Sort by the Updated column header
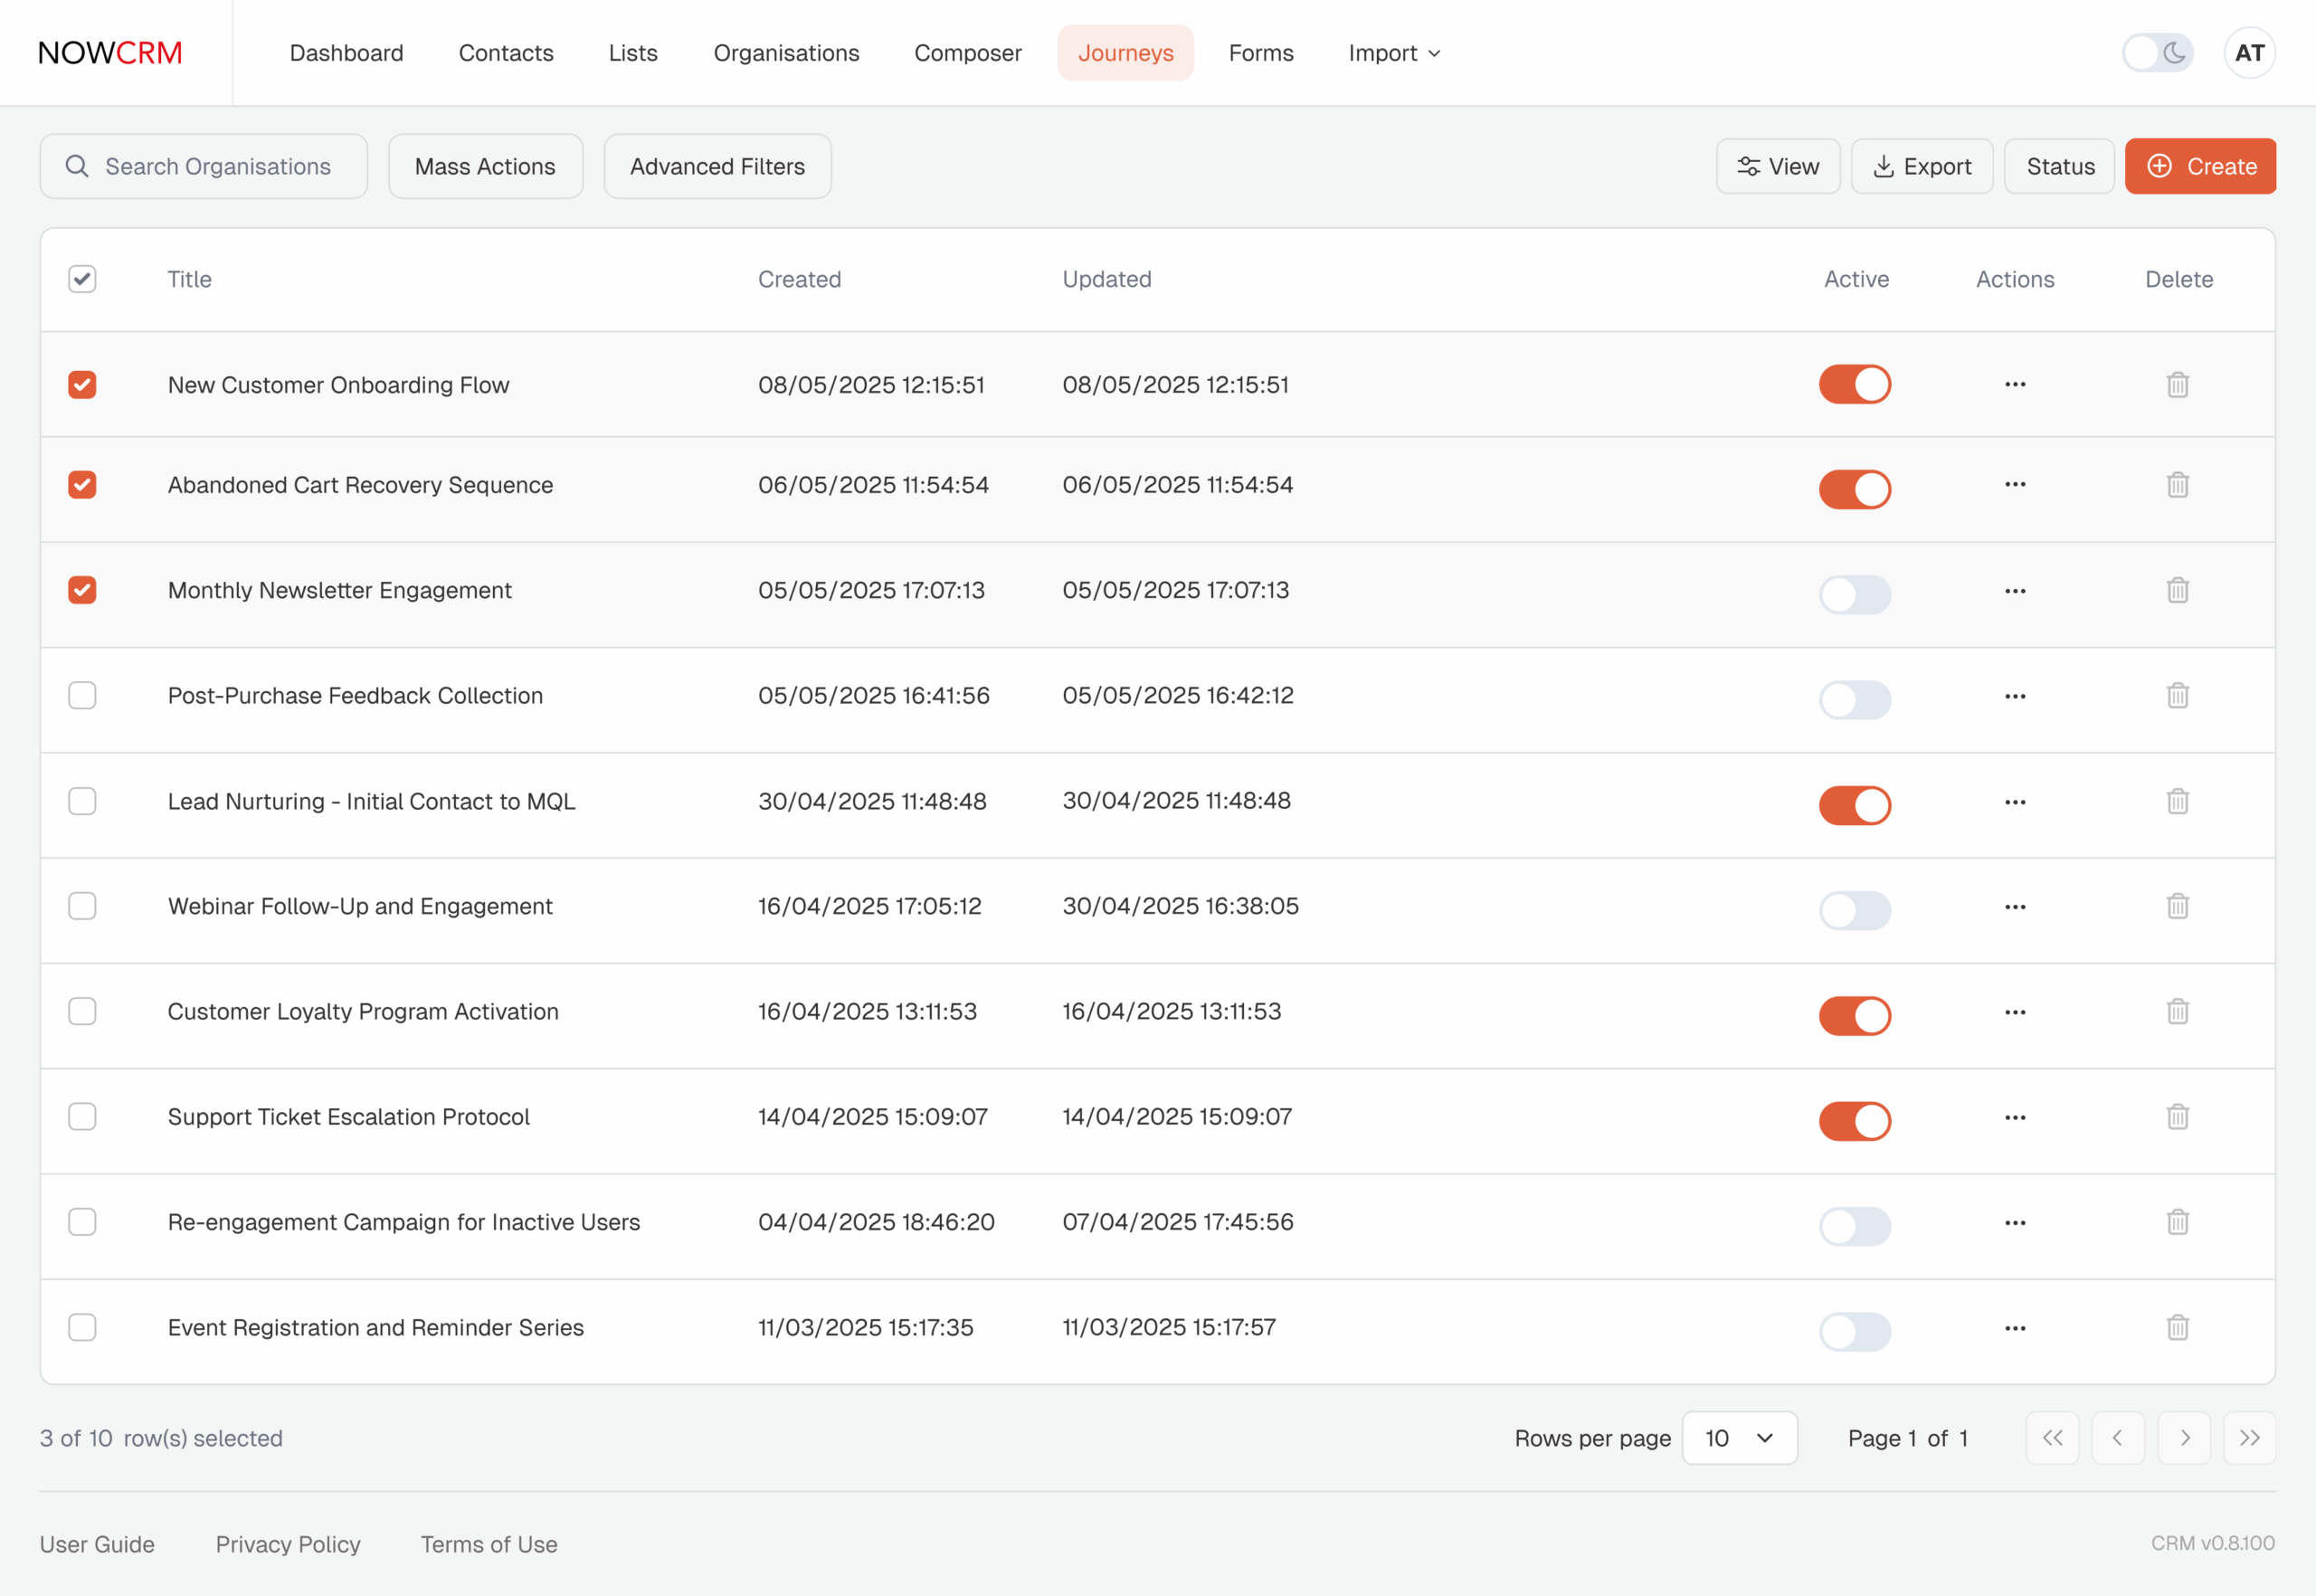2316x1596 pixels. 1107,279
